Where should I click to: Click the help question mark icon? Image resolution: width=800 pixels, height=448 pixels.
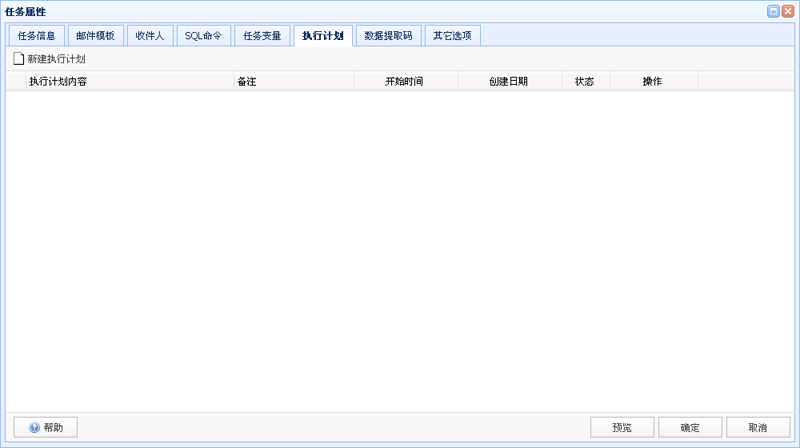[34, 427]
